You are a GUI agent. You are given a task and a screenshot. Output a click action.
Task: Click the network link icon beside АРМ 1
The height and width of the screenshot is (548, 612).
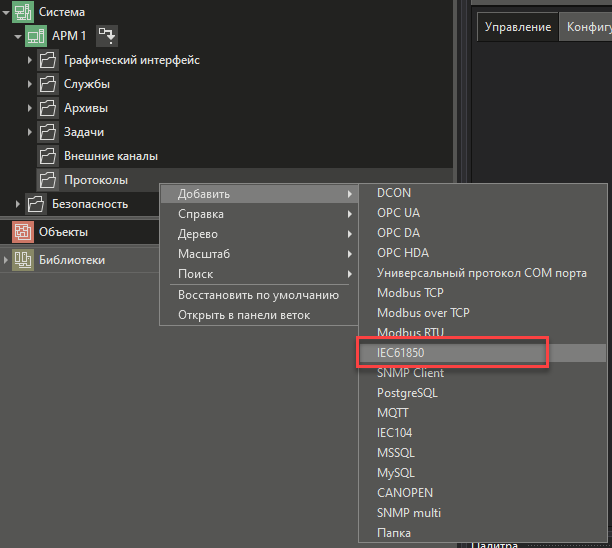coord(106,36)
